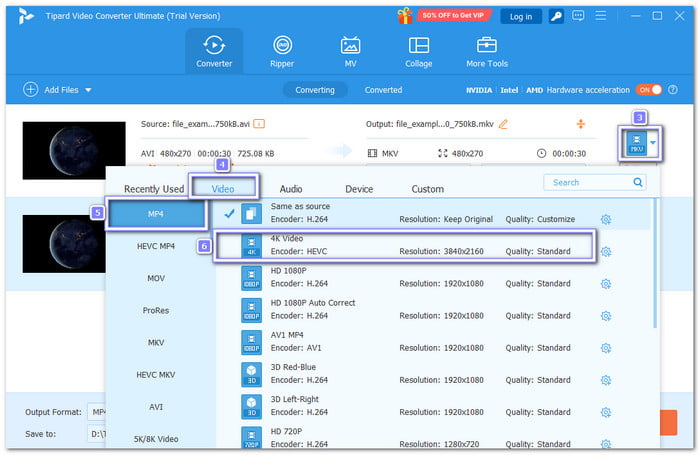Image resolution: width=700 pixels, height=455 pixels.
Task: Click the AV1 MP4 preset icon
Action: (x=251, y=342)
